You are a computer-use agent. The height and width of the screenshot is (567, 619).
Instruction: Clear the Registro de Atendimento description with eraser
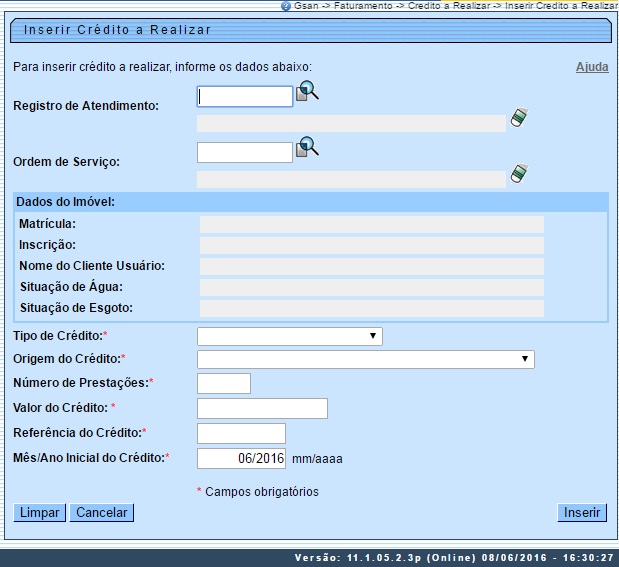pos(519,118)
